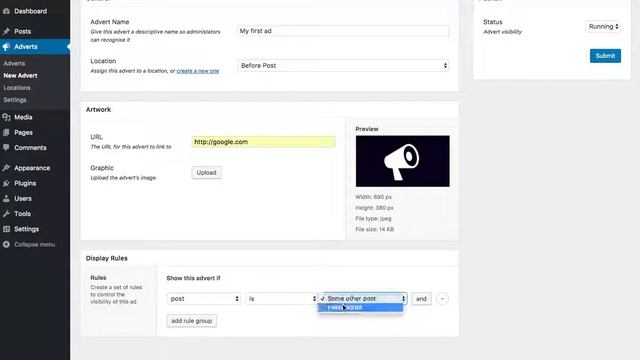Follow the 'create a new one' link
640x360 pixels.
click(x=198, y=71)
